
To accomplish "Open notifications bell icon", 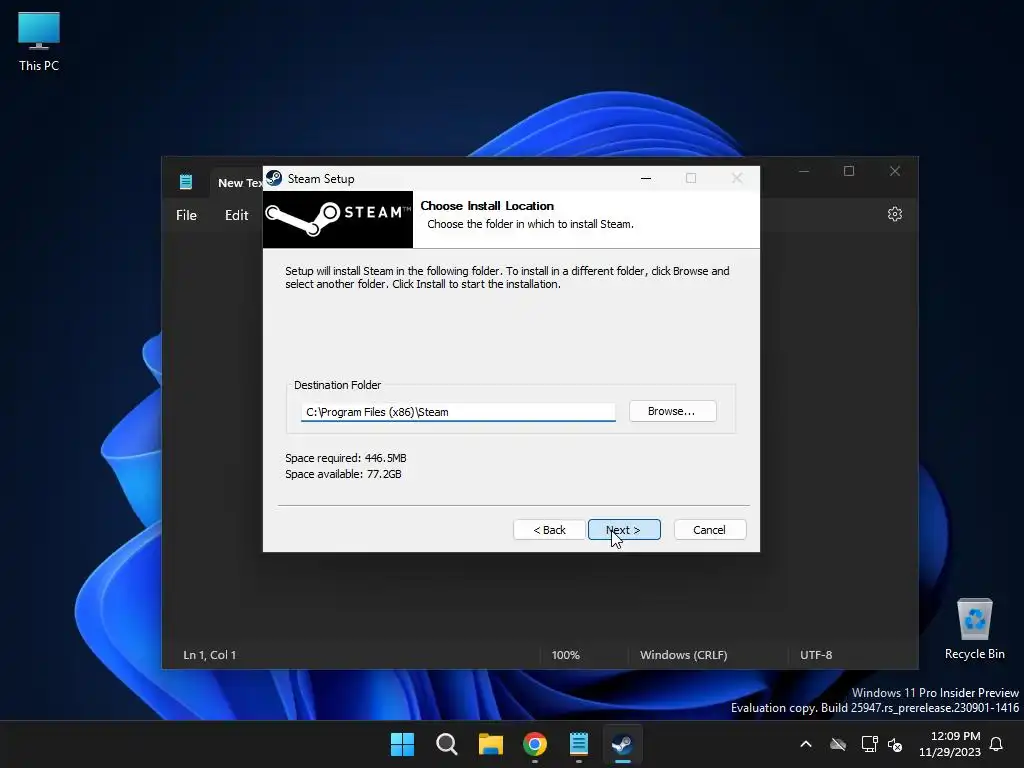I will pos(996,744).
